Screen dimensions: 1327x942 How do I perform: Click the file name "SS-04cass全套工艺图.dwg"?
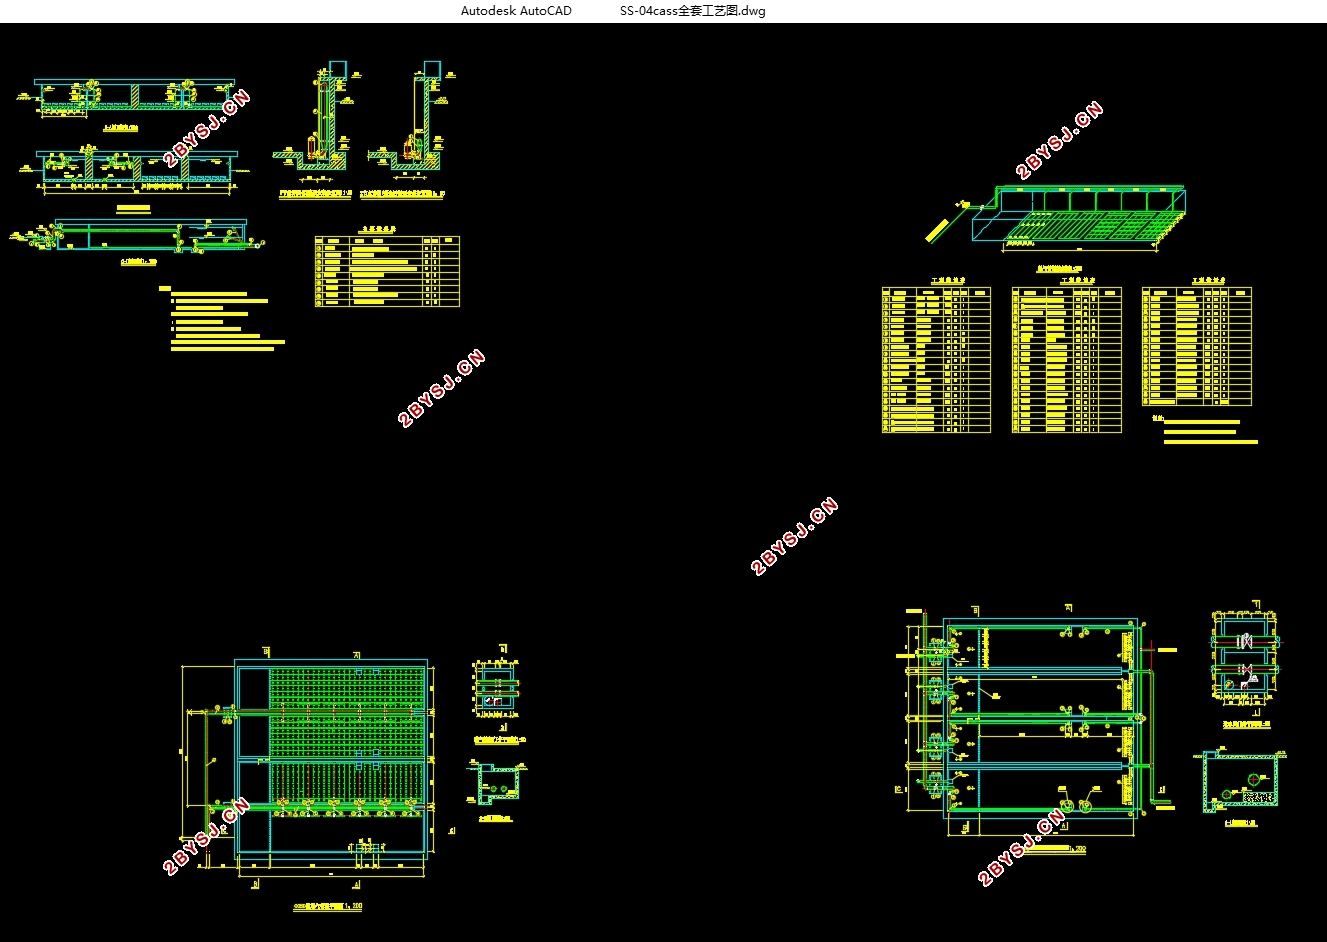coord(692,11)
